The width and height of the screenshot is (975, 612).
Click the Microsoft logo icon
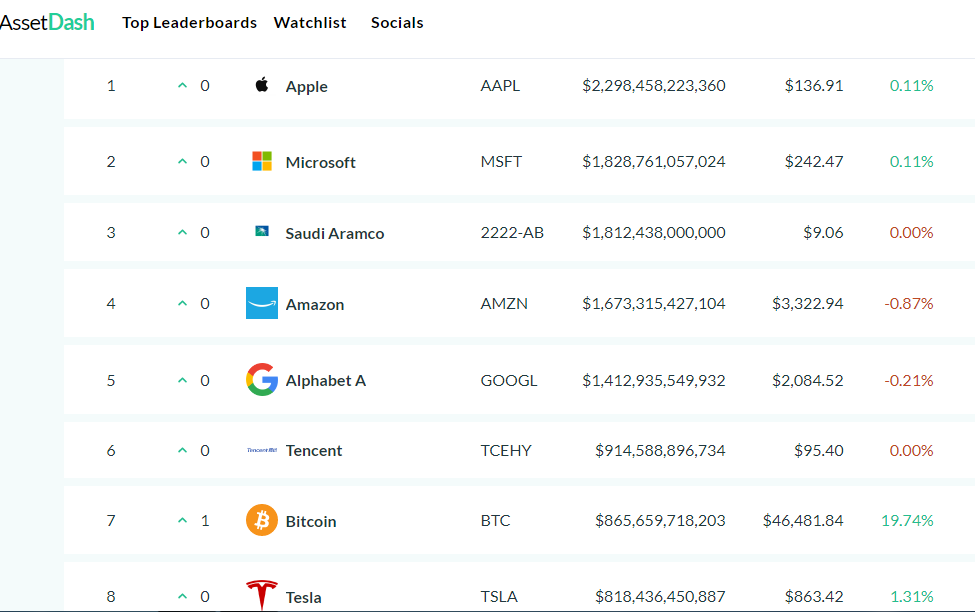[262, 161]
